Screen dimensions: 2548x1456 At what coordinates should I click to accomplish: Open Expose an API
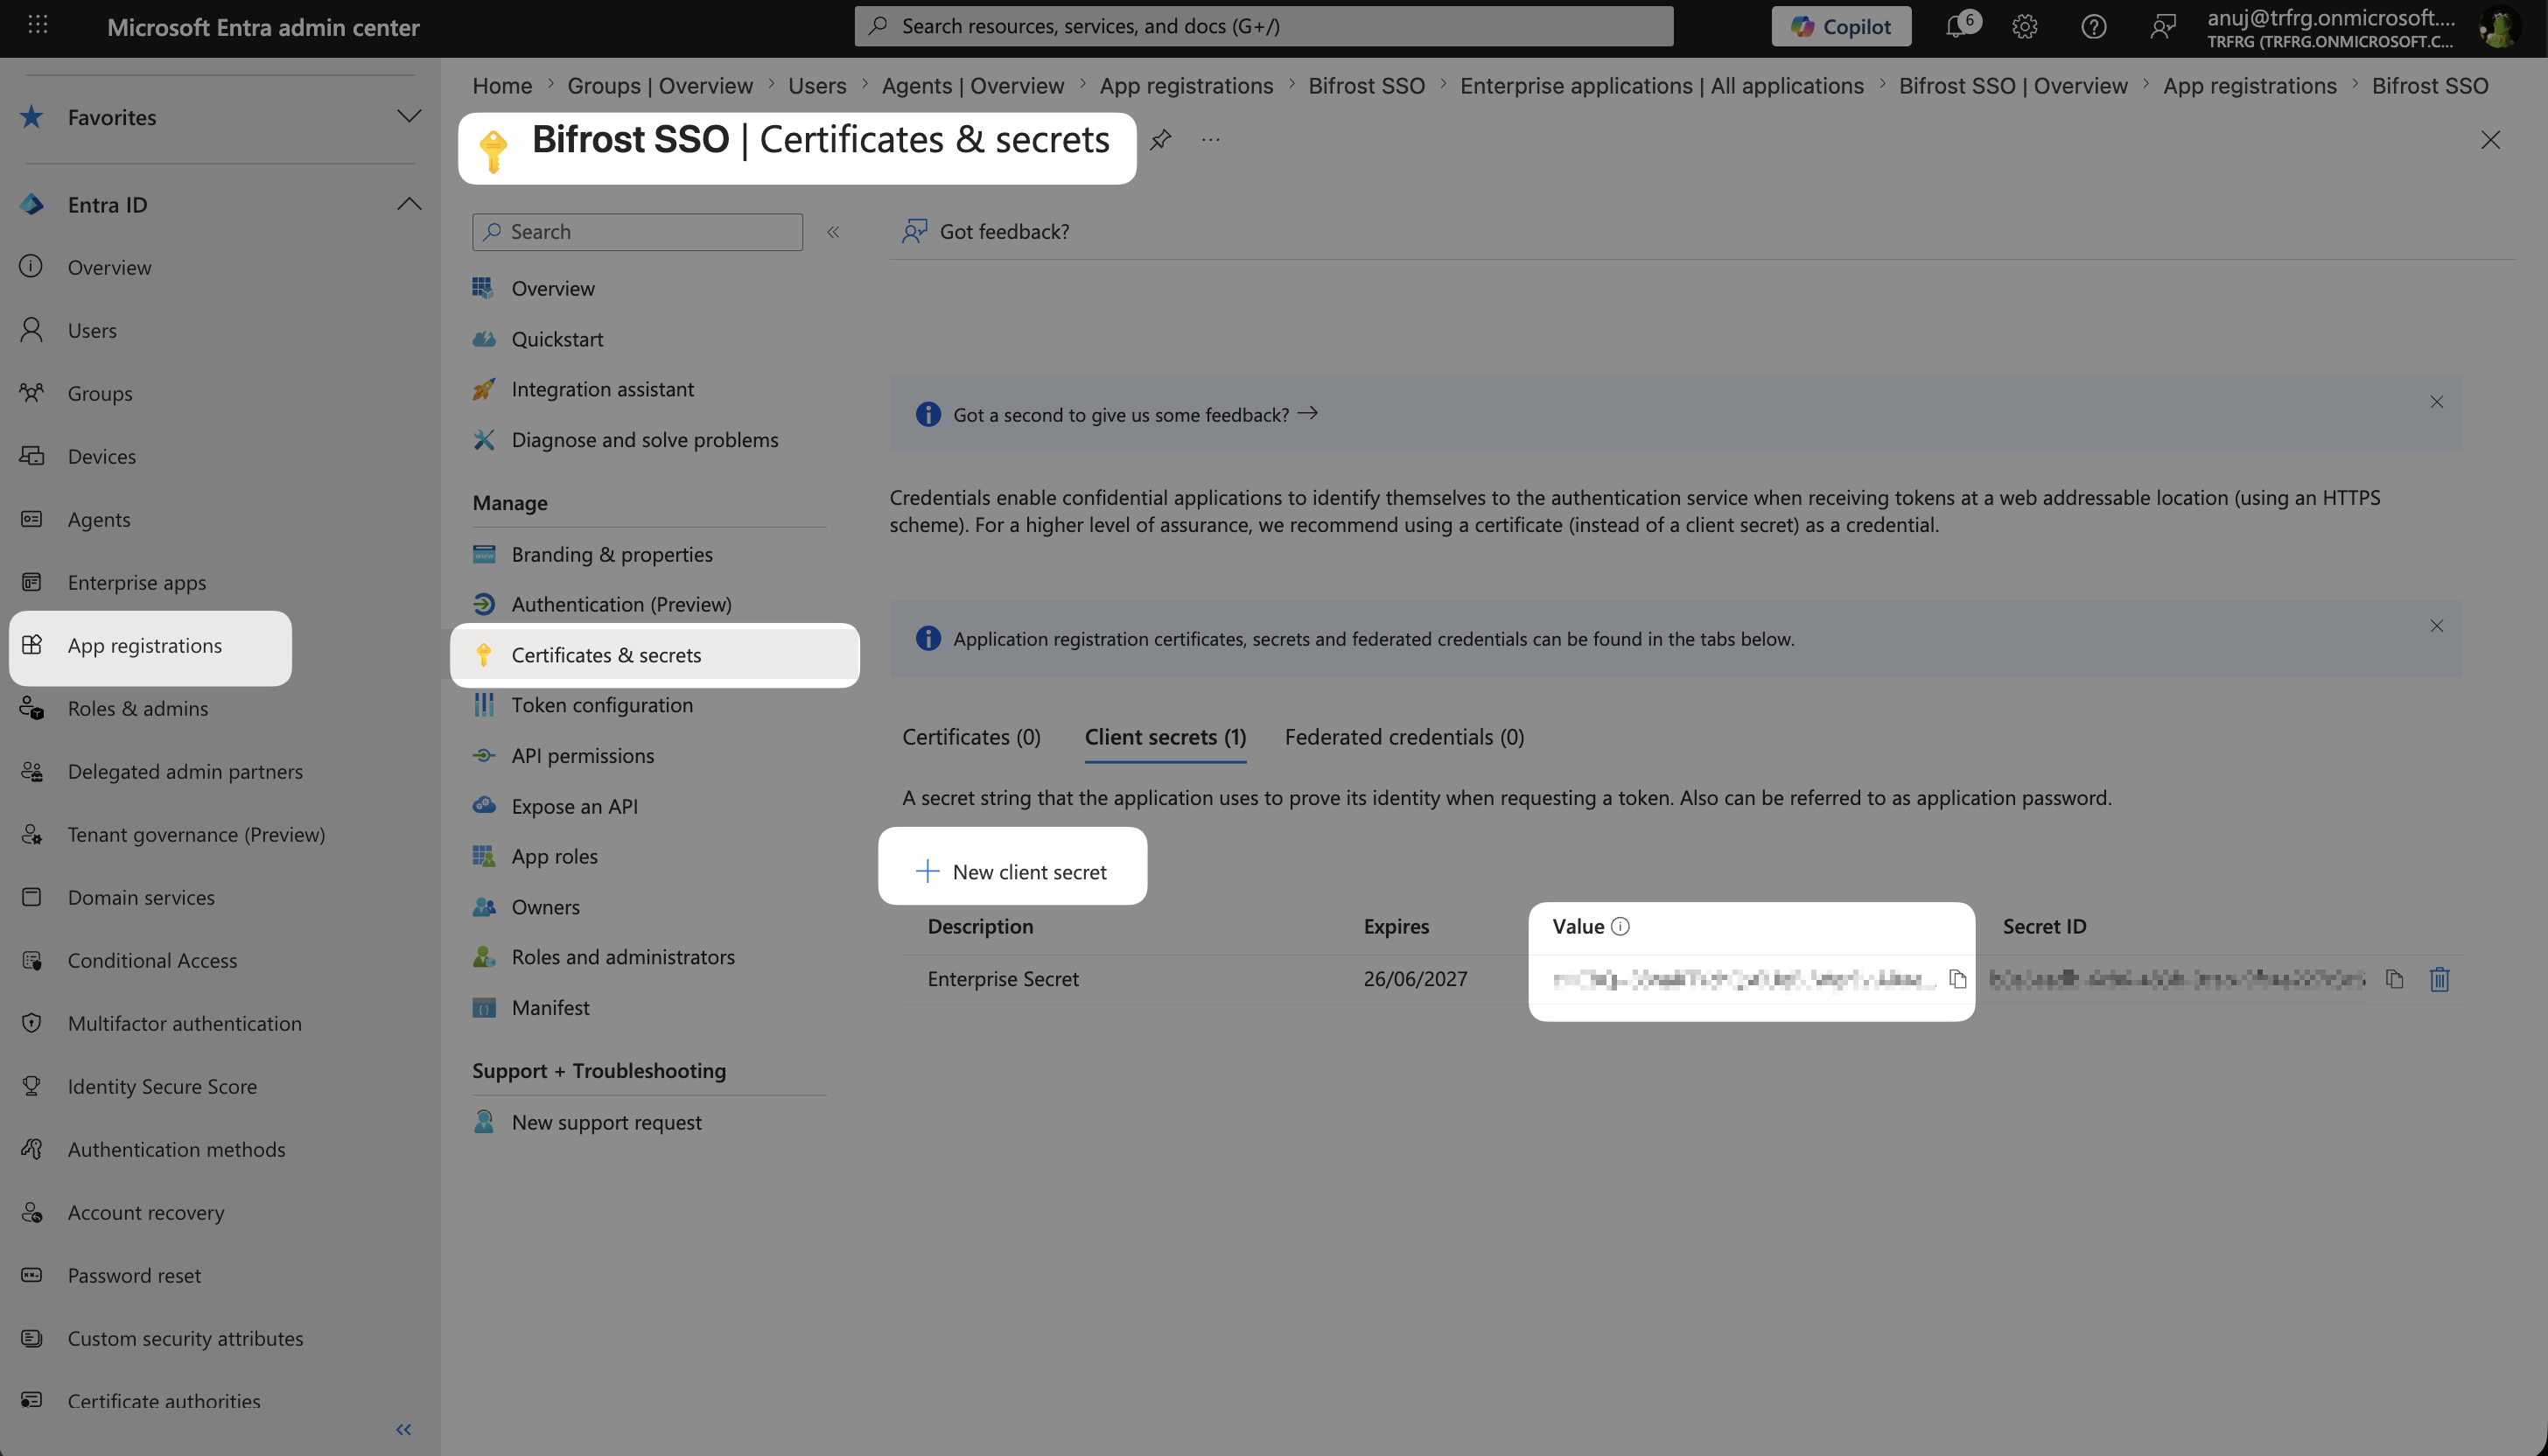[574, 806]
